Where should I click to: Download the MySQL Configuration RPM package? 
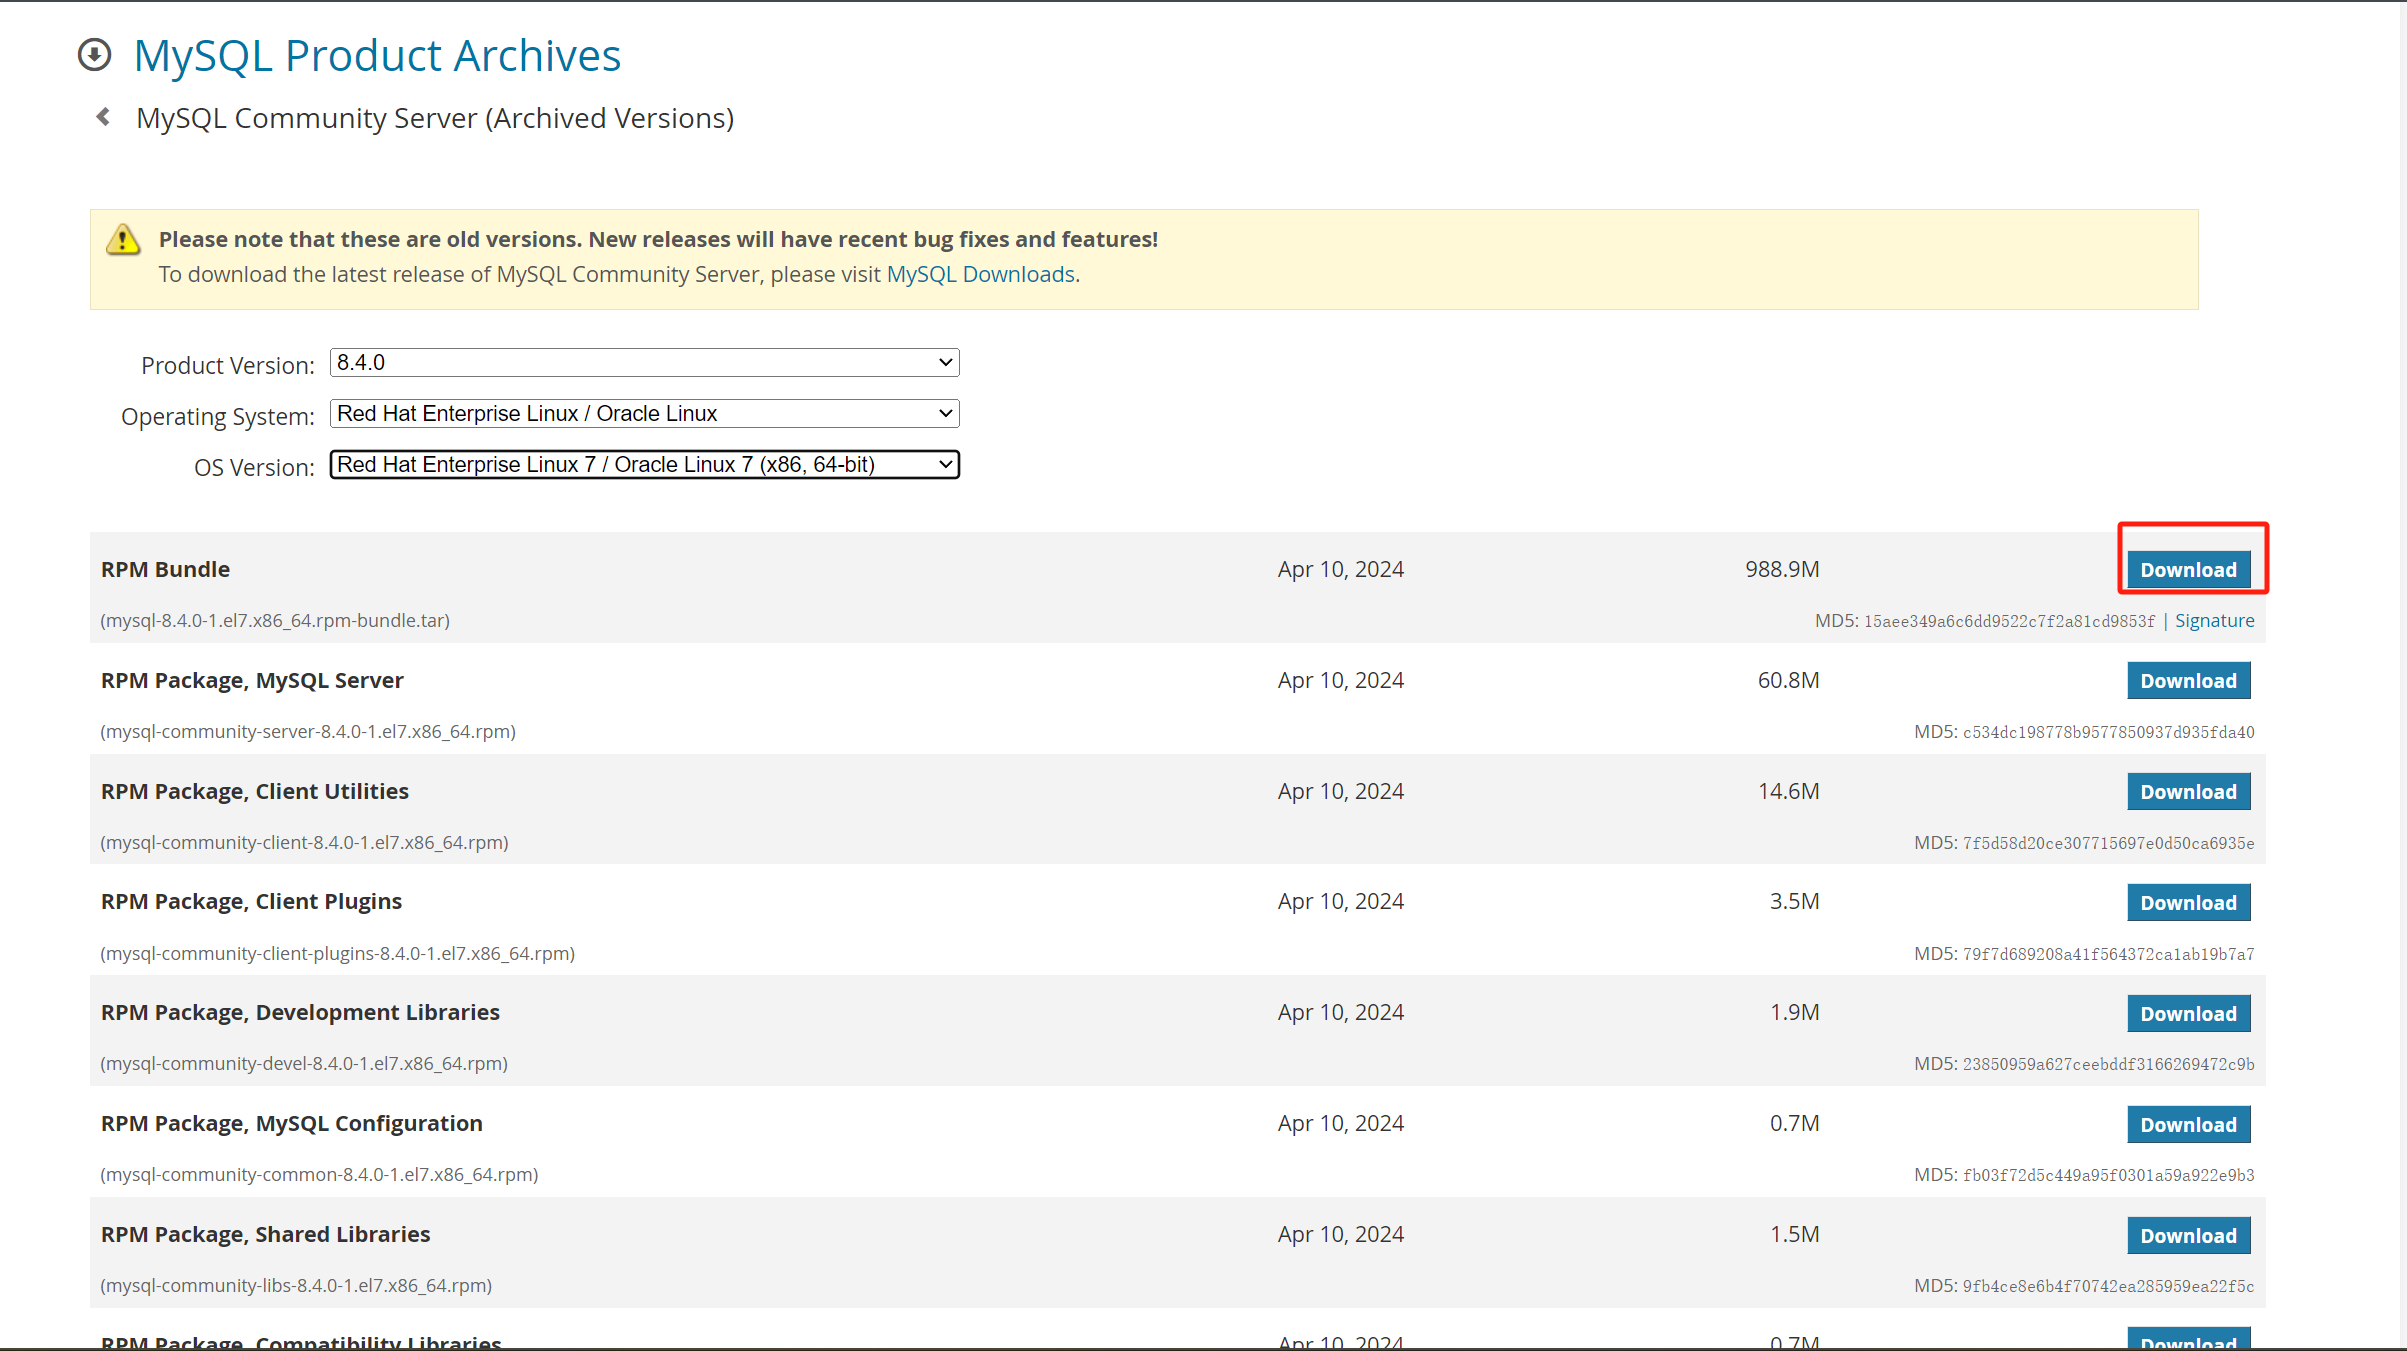coord(2188,1124)
